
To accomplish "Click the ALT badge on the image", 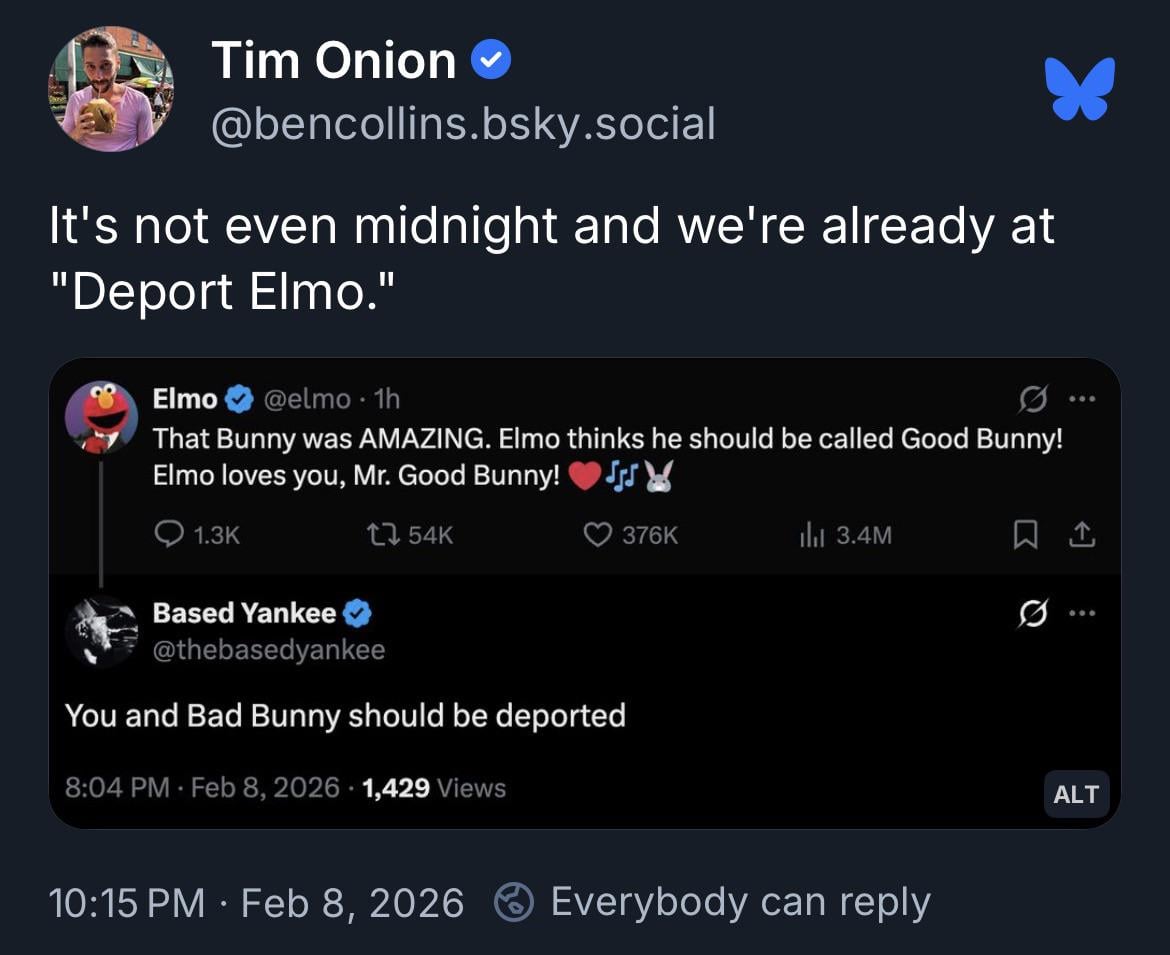I will pos(1076,794).
